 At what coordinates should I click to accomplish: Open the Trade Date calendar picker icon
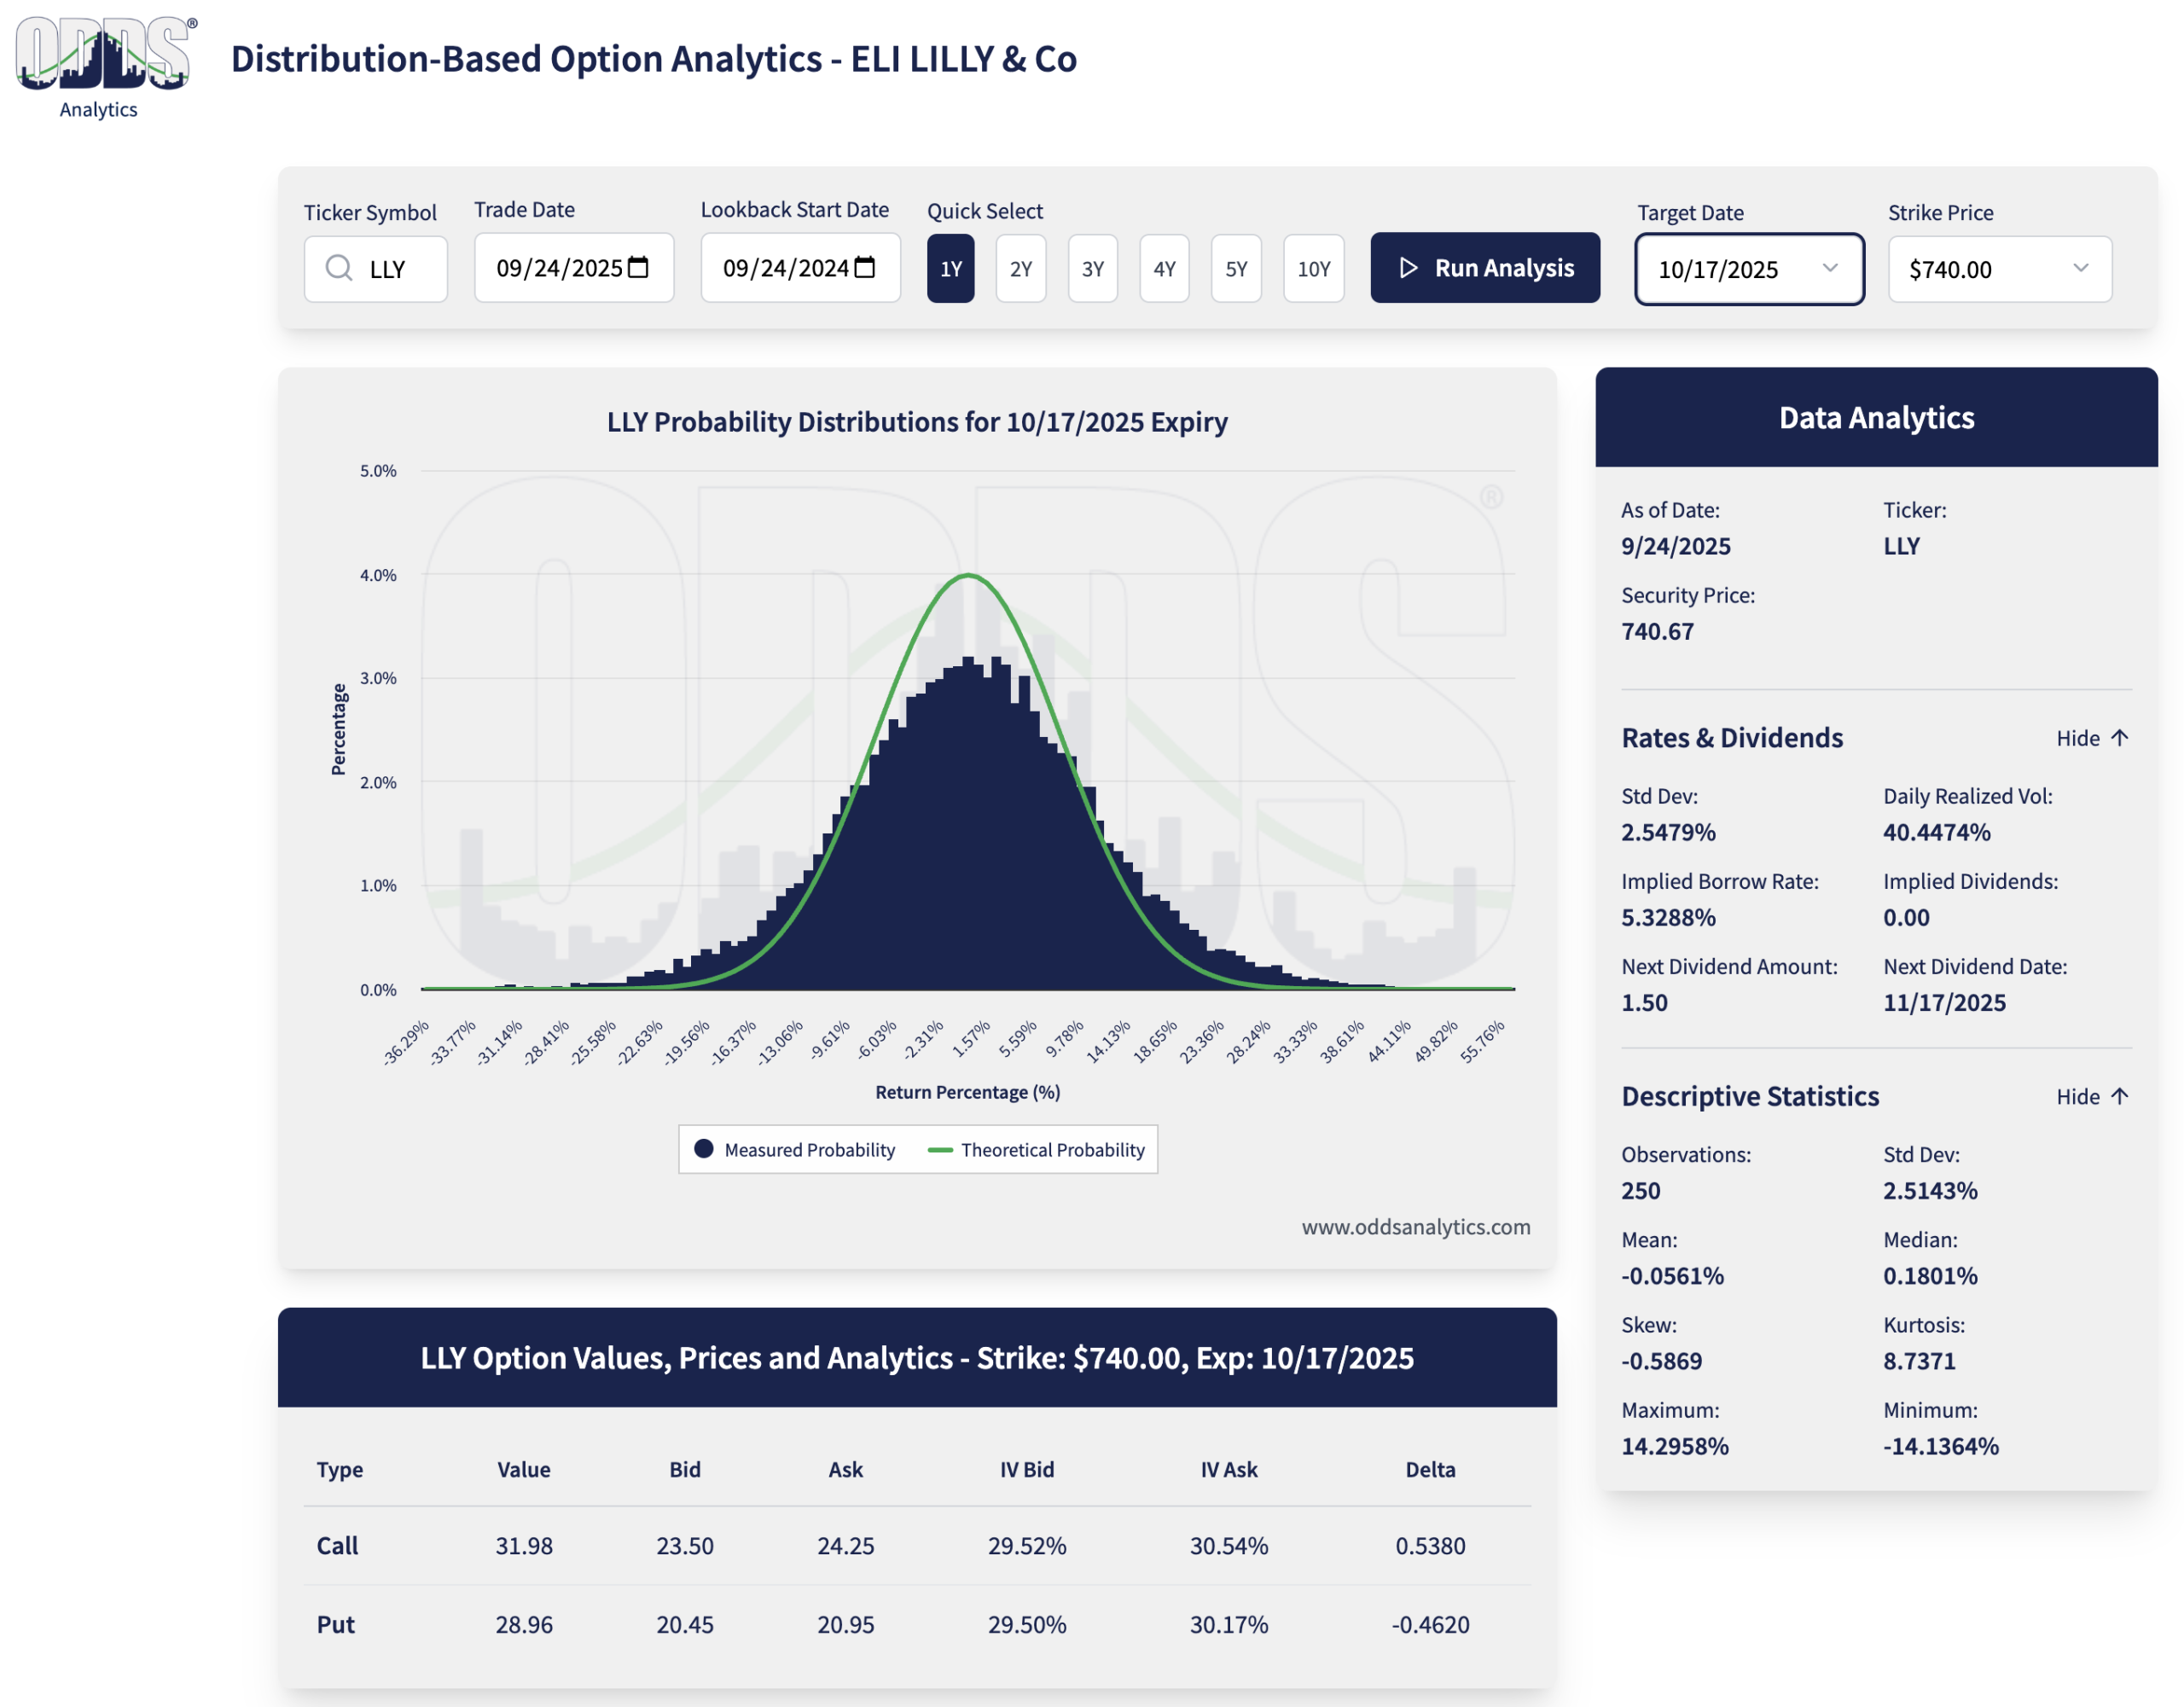pos(638,267)
